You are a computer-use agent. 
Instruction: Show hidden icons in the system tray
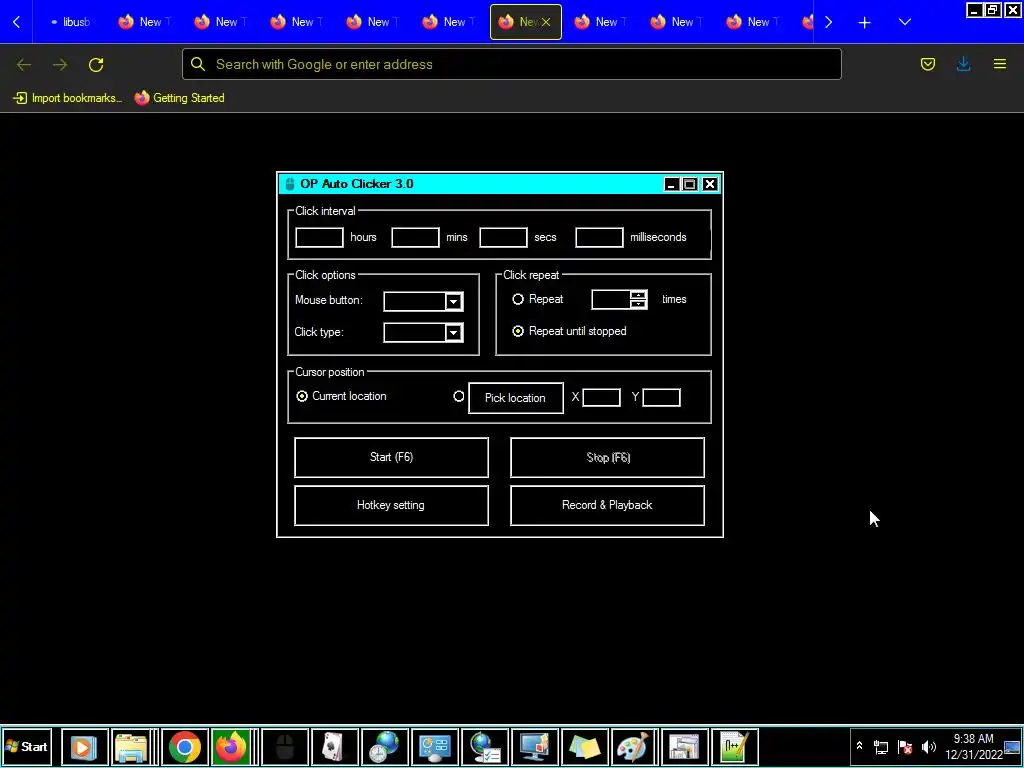tap(859, 746)
